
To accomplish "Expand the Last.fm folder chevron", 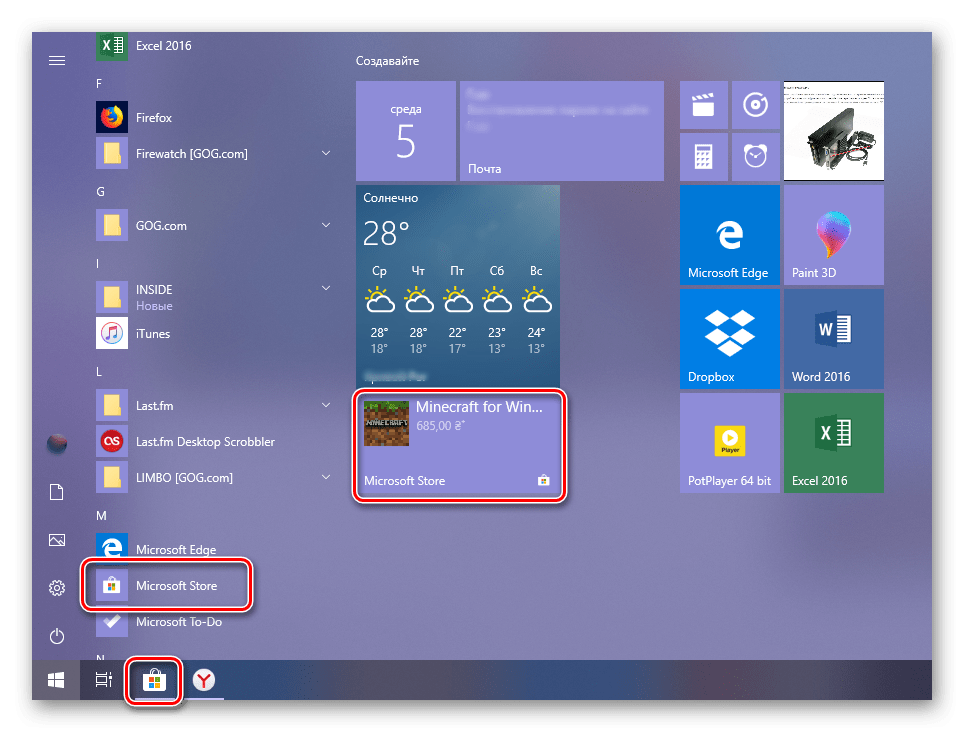I will point(326,405).
